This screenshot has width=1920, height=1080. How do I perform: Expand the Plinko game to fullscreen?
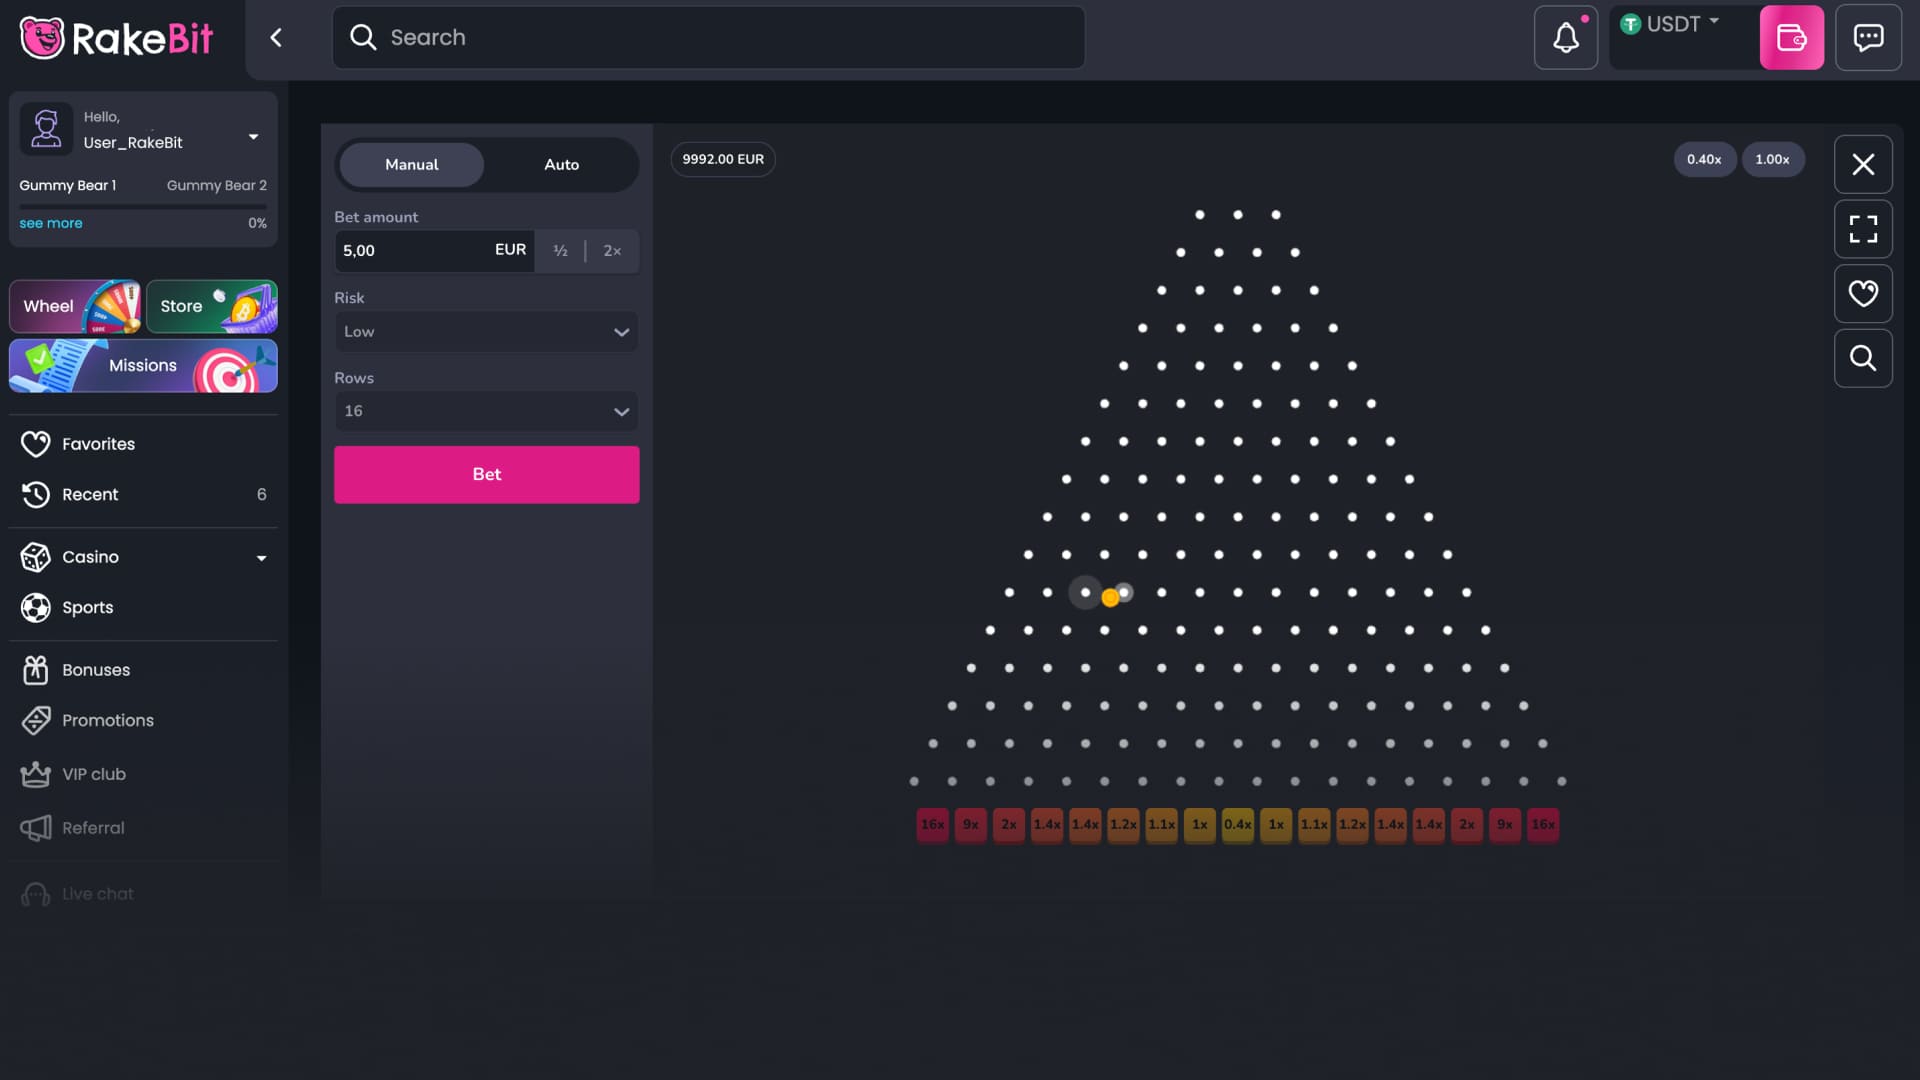coord(1862,229)
